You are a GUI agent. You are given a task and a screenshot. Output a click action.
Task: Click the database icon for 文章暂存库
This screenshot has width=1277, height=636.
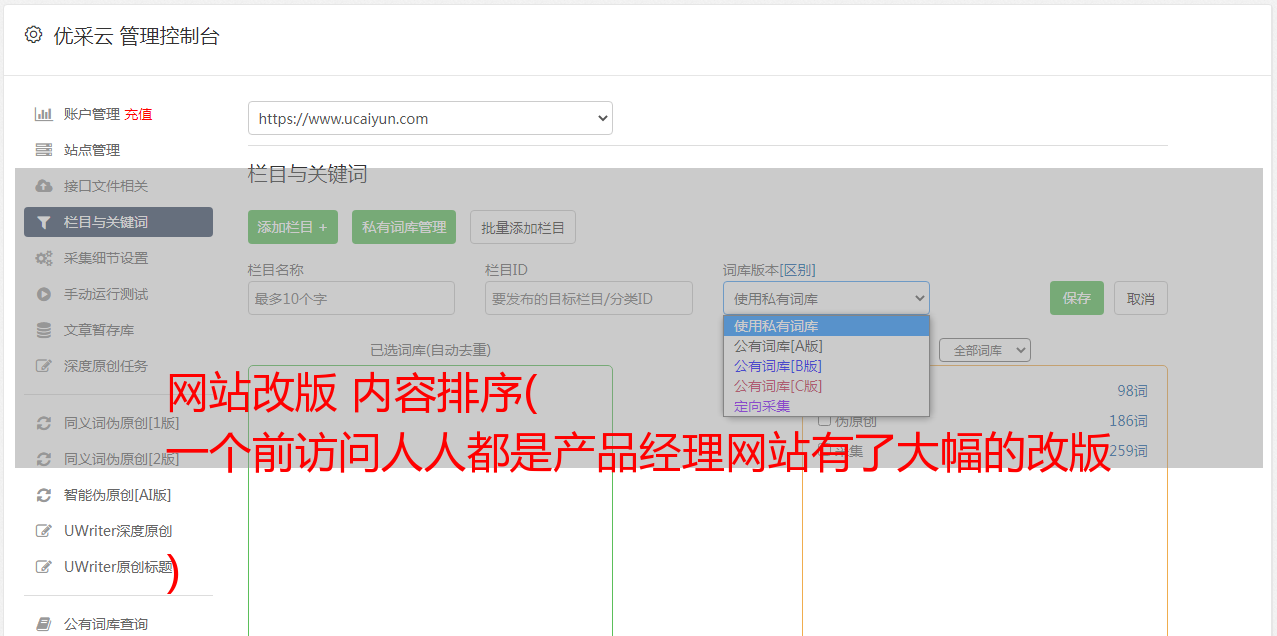click(44, 330)
